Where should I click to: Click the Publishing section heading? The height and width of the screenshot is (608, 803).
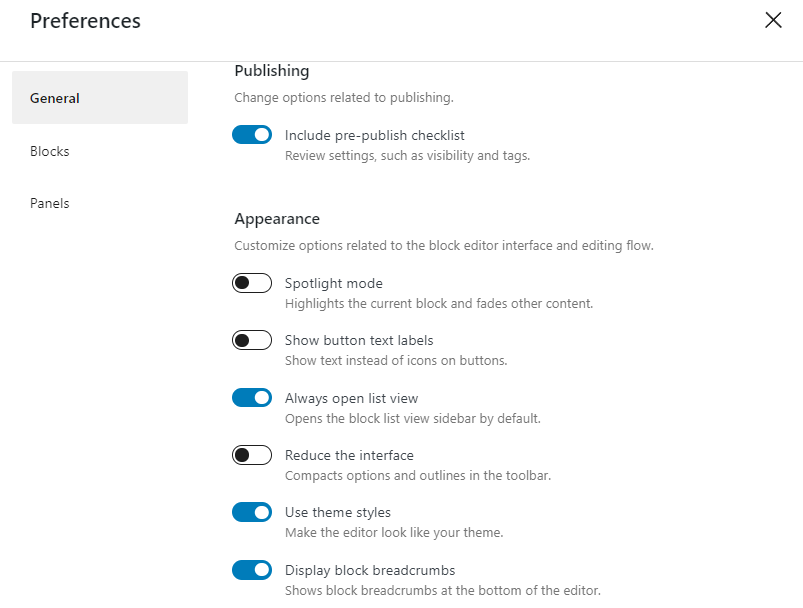pyautogui.click(x=271, y=71)
